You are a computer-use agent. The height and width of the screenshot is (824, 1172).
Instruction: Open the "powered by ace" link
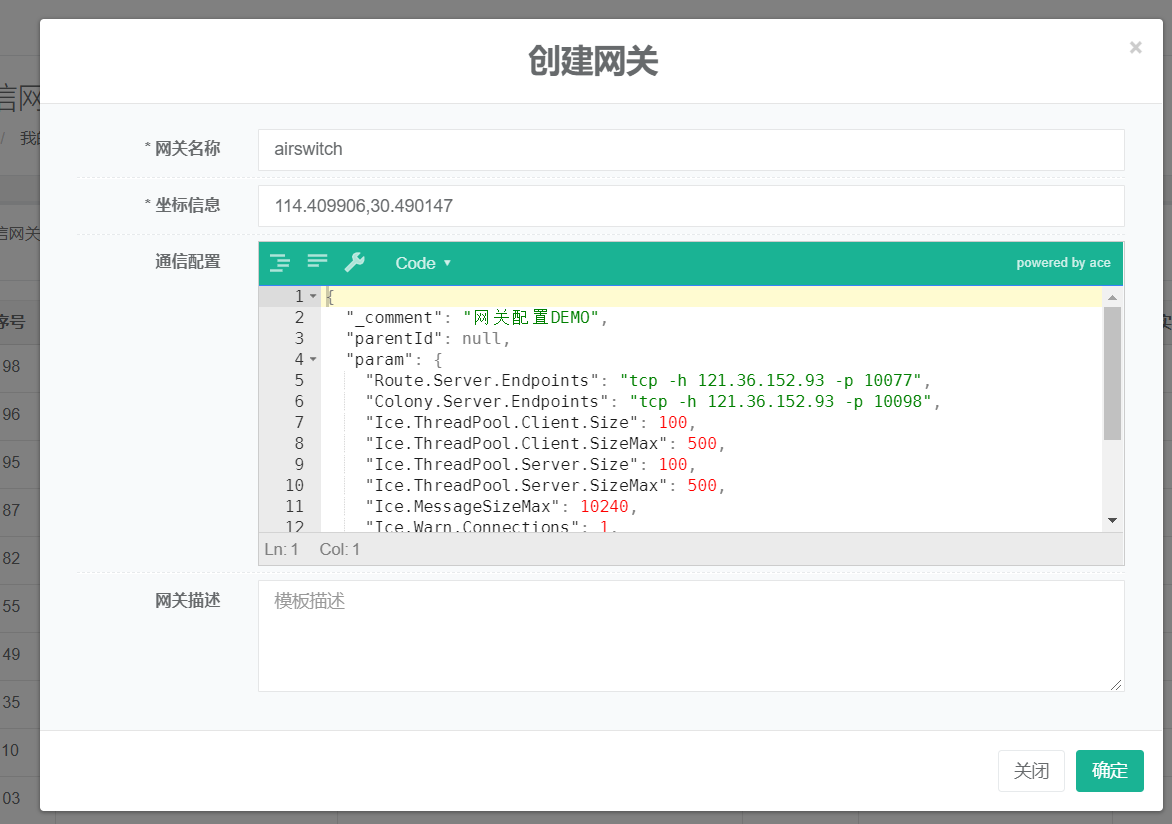tap(1063, 263)
